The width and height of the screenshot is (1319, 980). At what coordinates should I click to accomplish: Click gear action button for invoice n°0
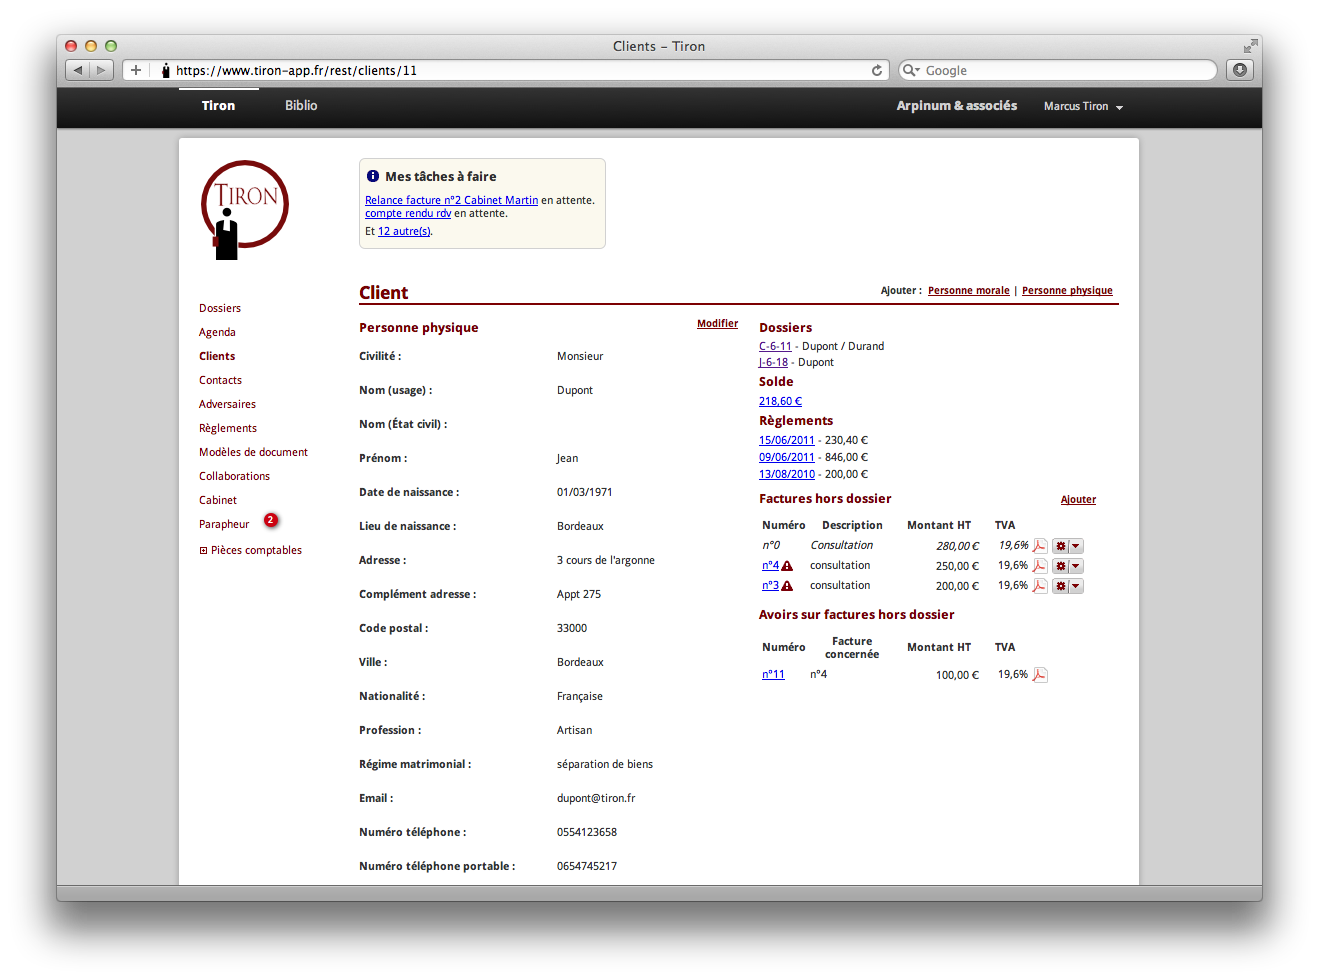coord(1060,546)
